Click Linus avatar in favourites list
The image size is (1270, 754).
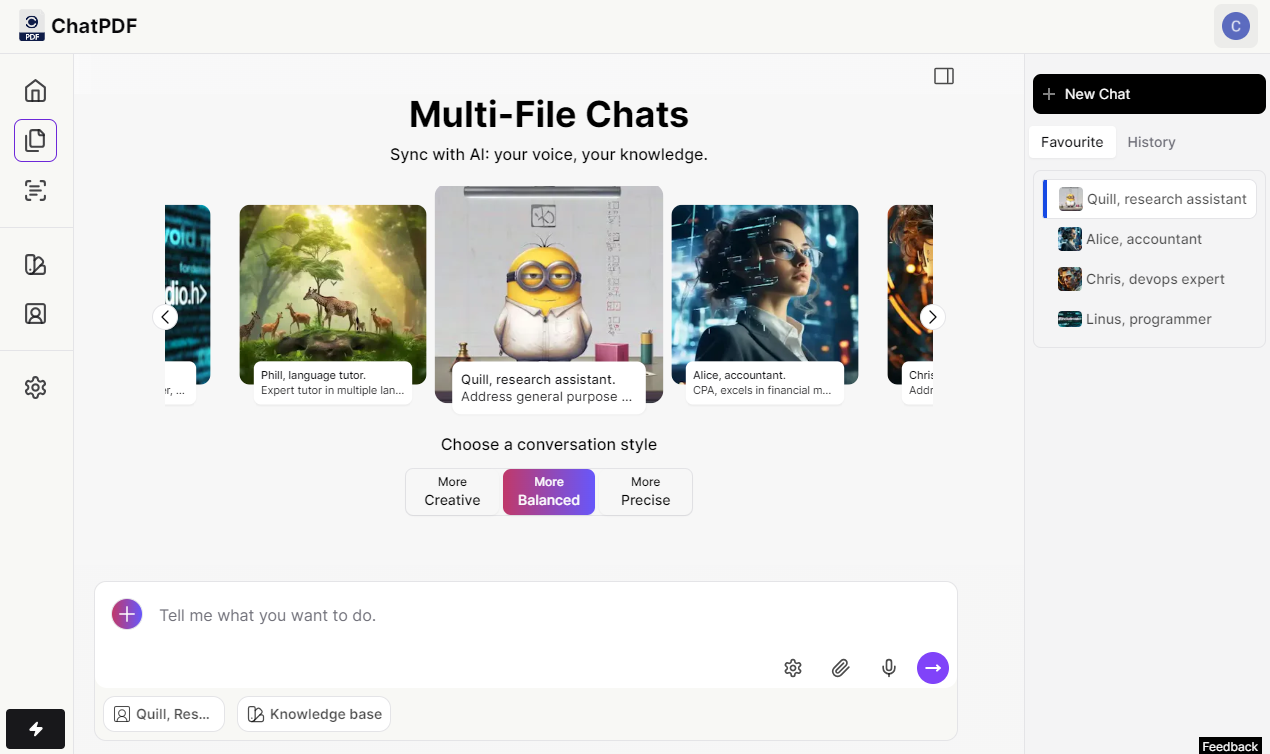tap(1070, 319)
